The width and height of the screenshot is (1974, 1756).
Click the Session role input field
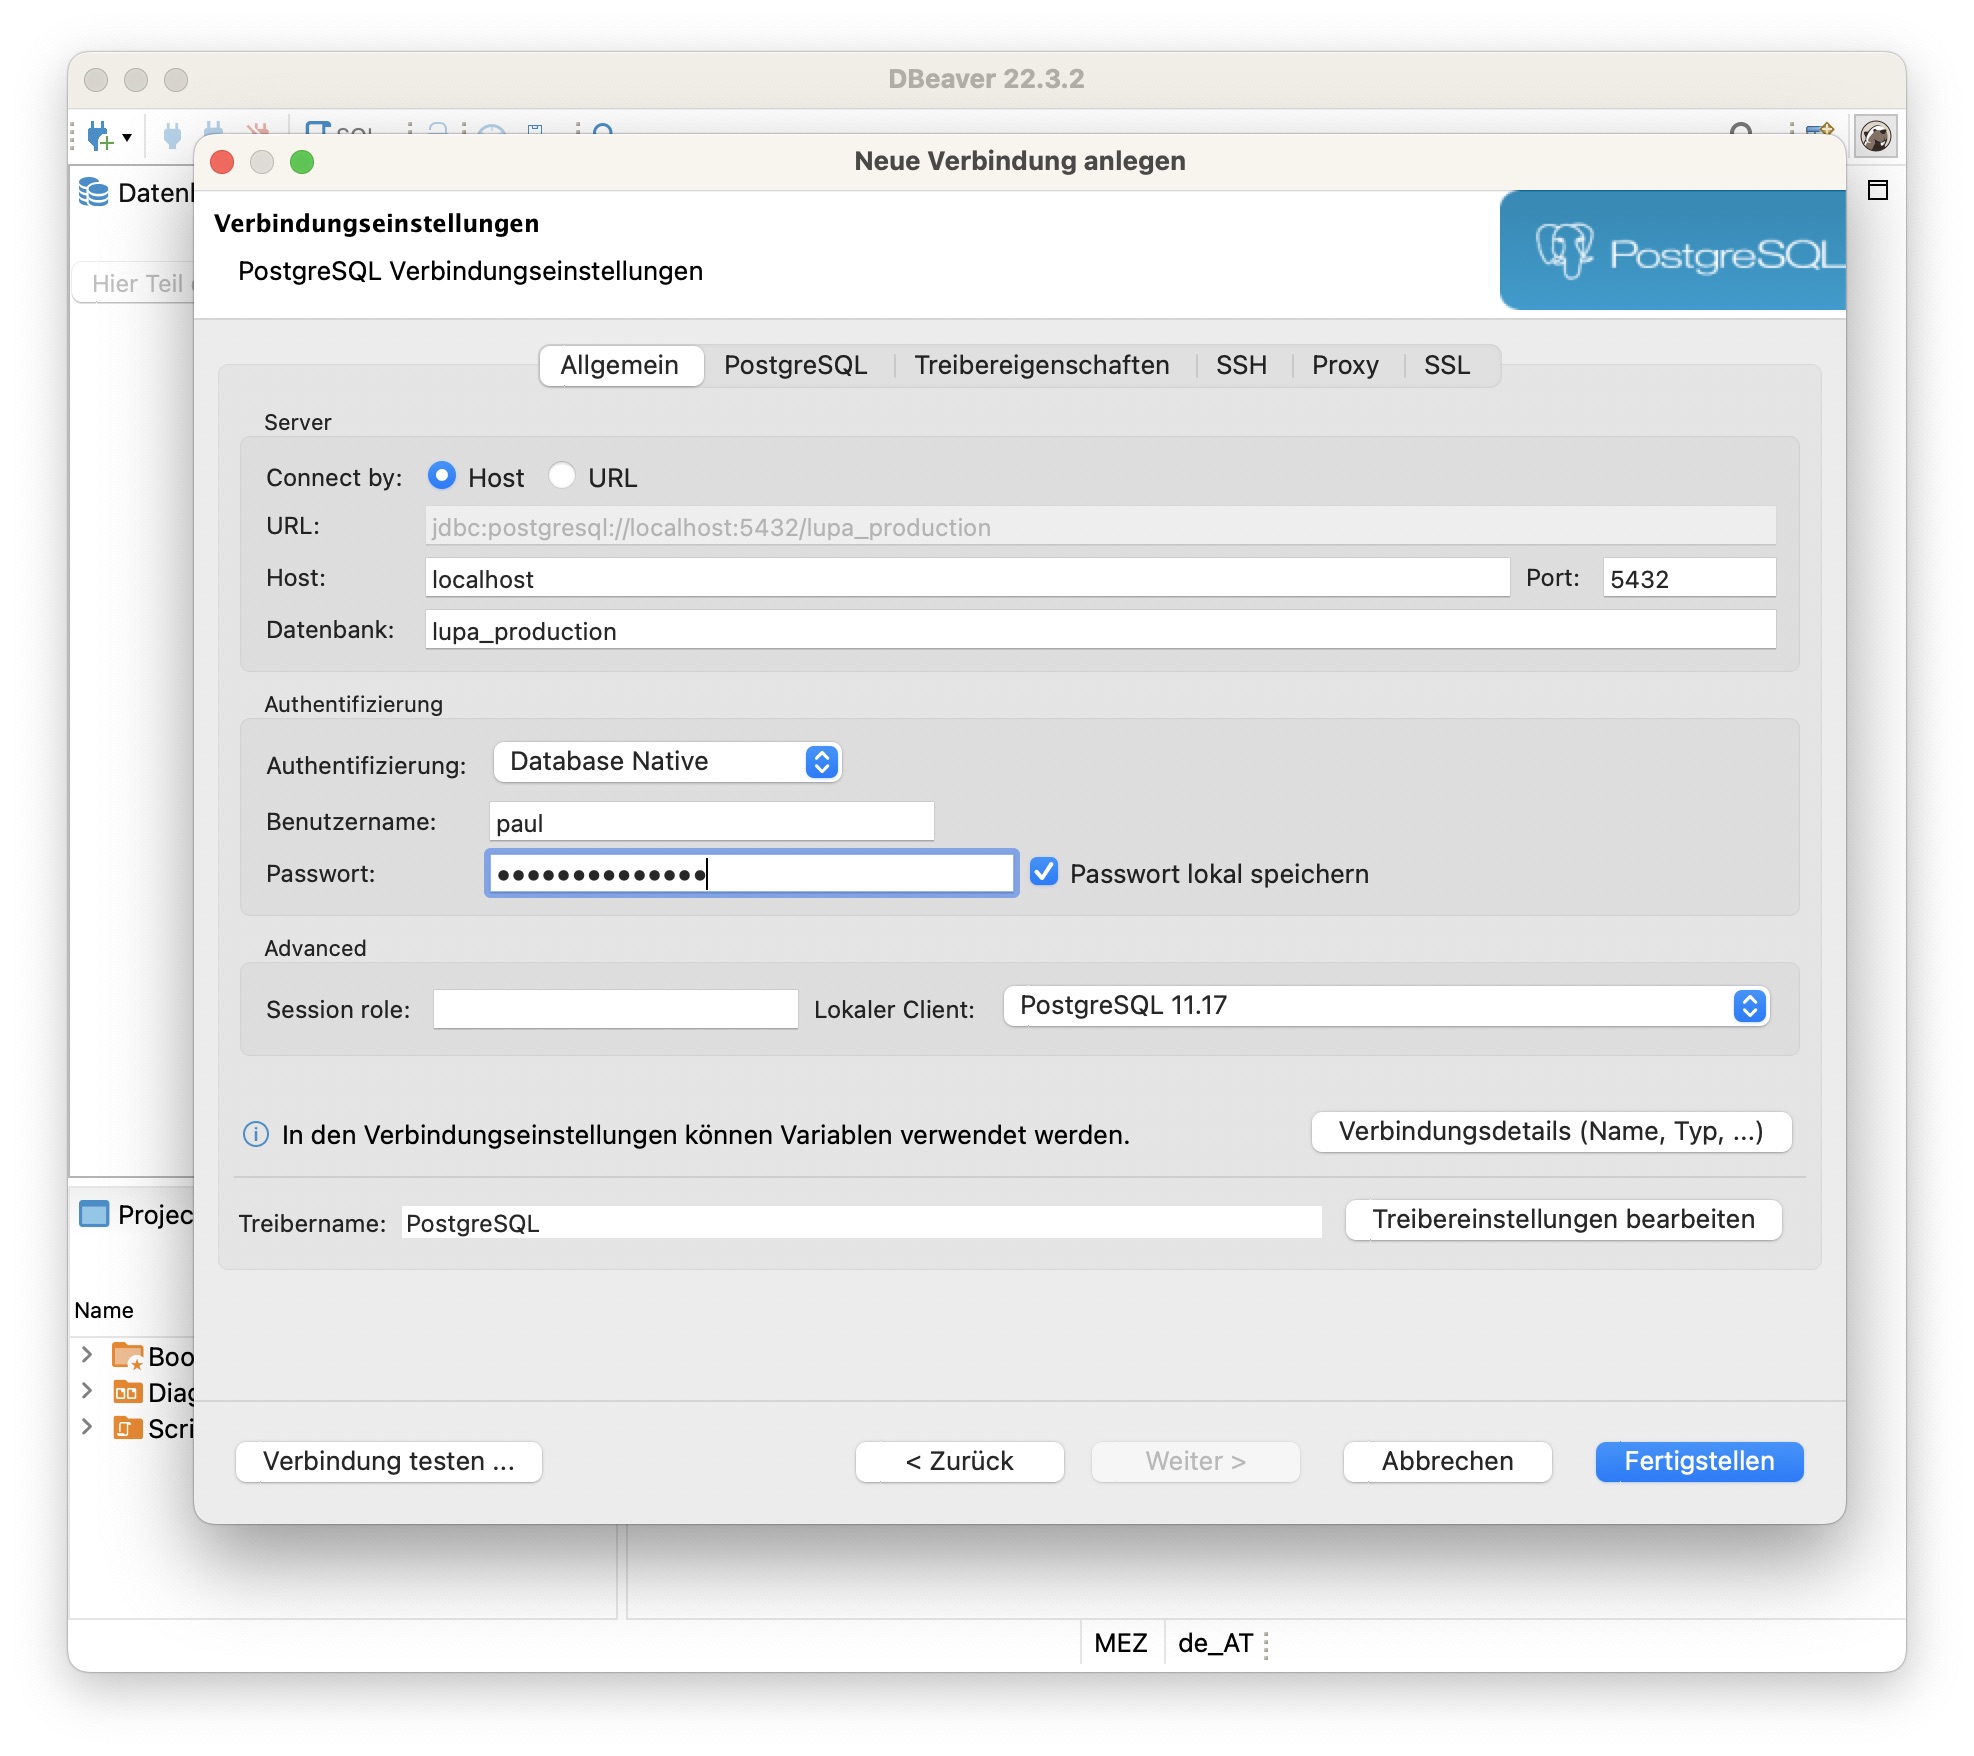point(615,1009)
